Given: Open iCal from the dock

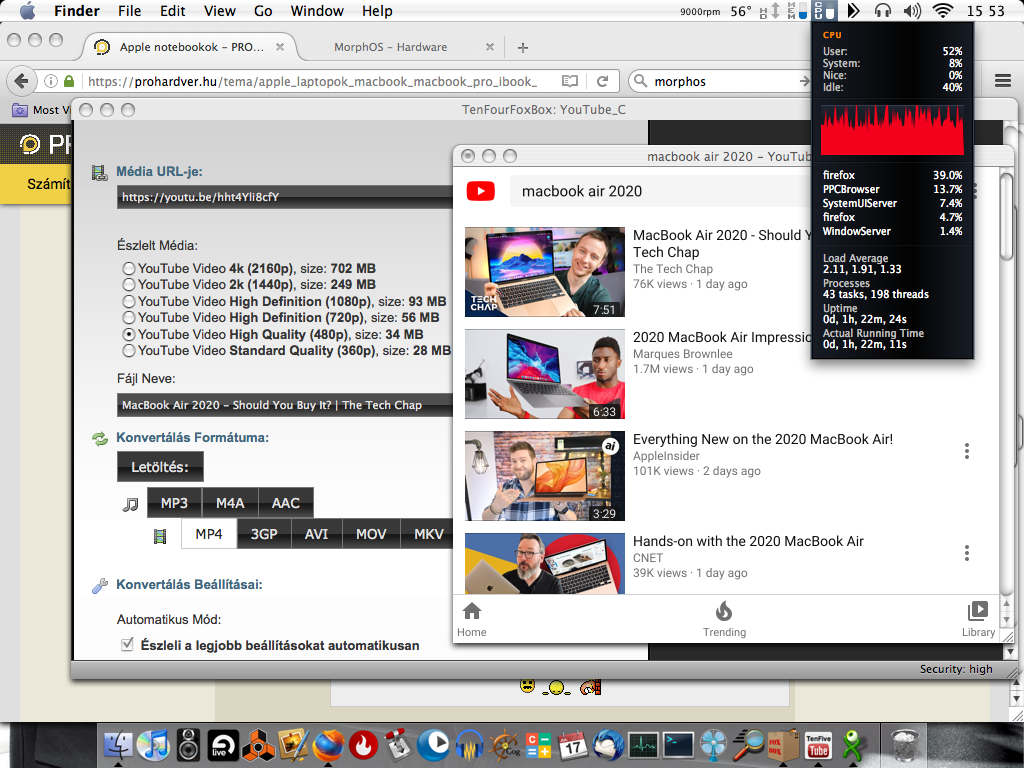Looking at the screenshot, I should [573, 744].
